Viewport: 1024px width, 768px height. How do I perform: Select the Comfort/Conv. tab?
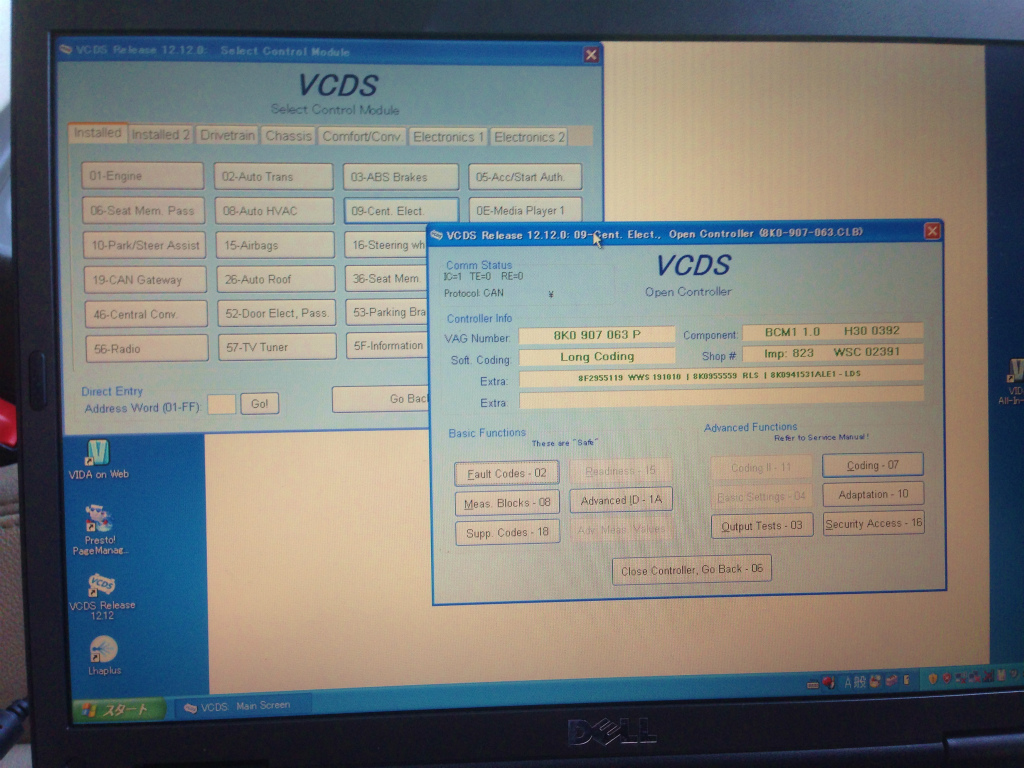point(362,136)
